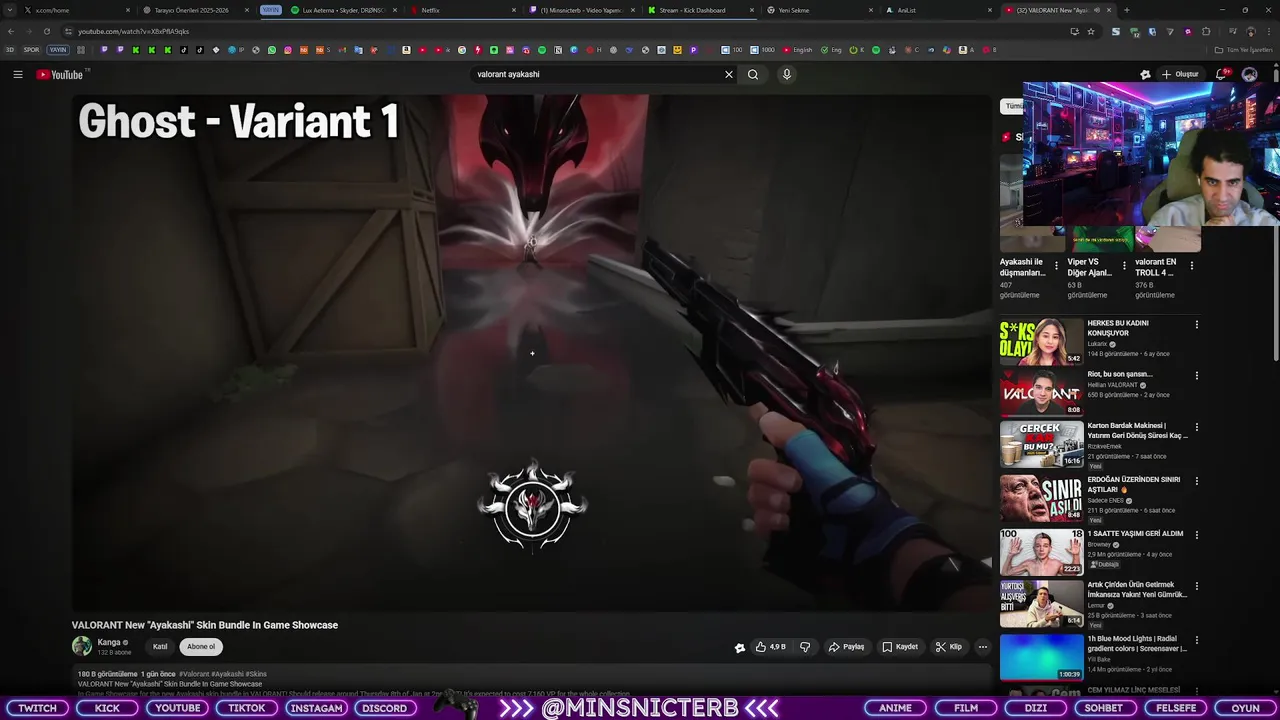Open more actions (three dots) below video
This screenshot has height=720, width=1280.
(982, 647)
